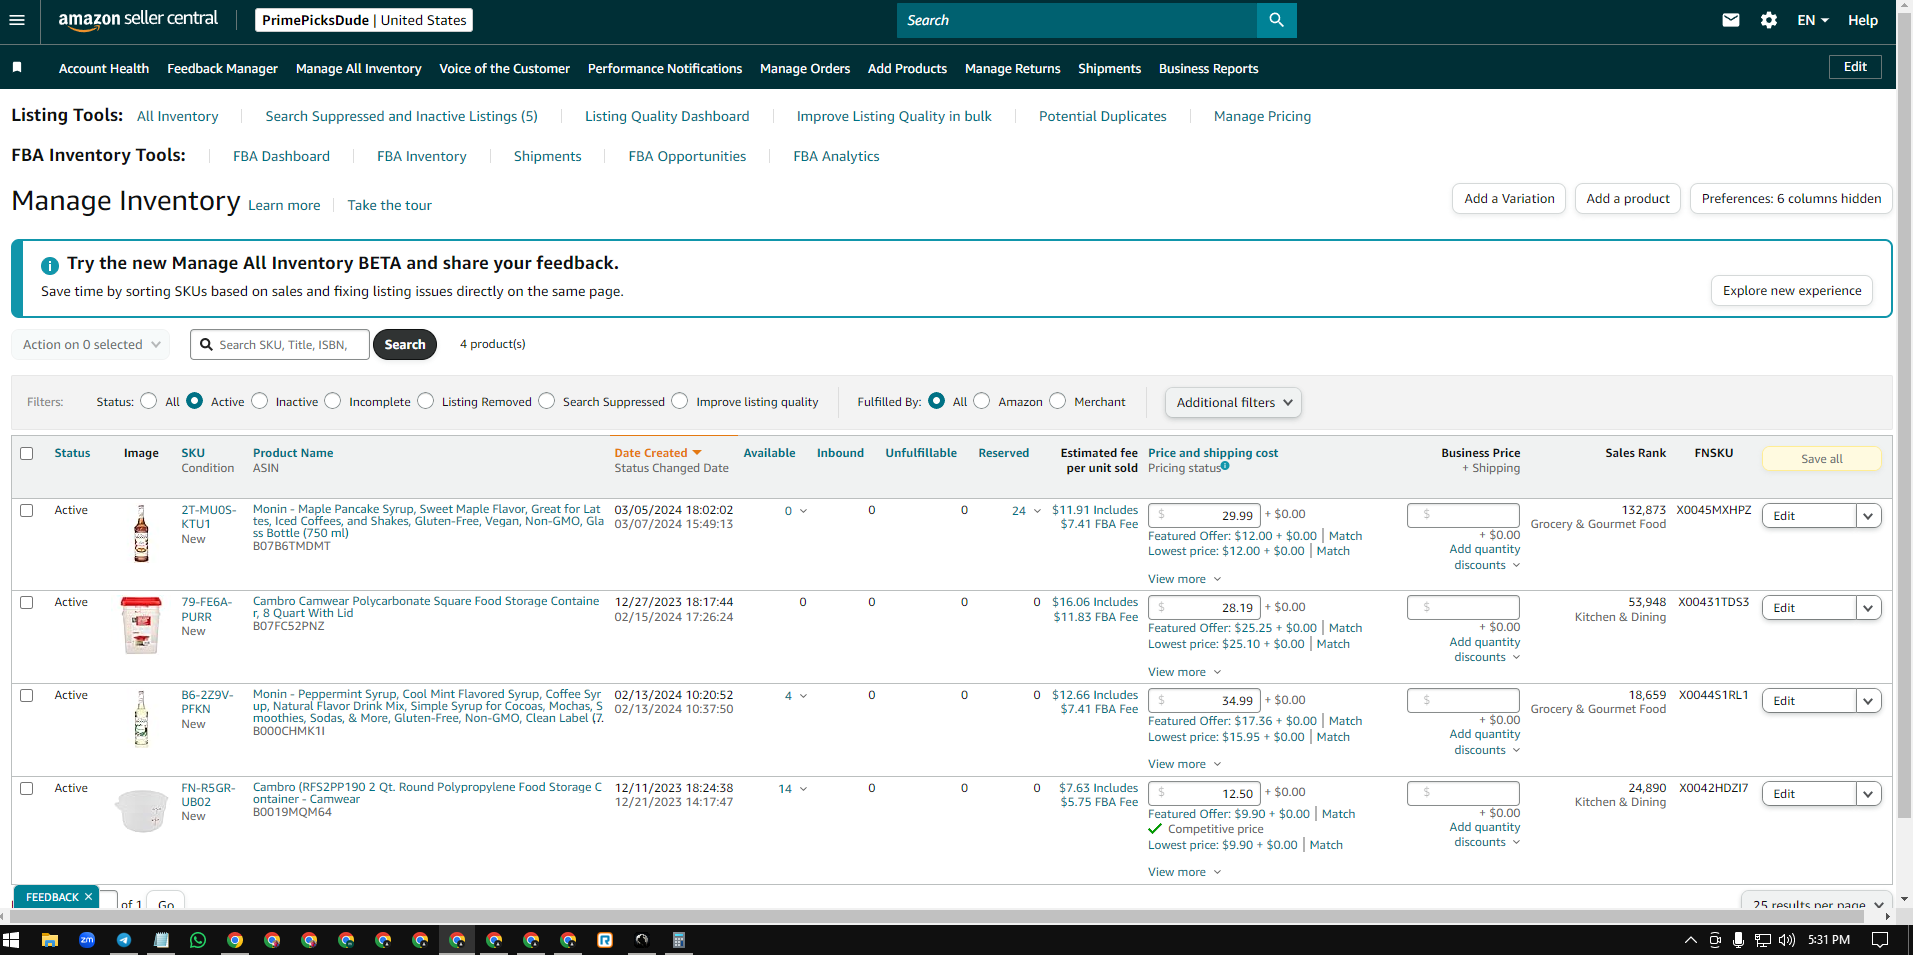Click the price field showing 29.99
This screenshot has height=955, width=1913.
click(1204, 515)
